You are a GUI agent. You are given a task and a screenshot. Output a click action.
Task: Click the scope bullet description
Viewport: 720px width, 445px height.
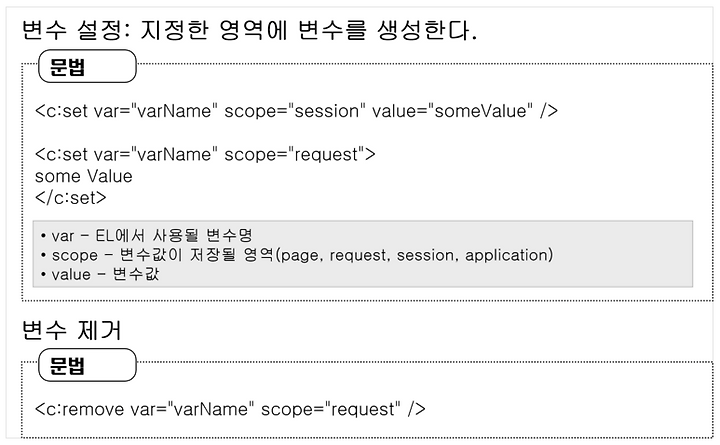click(297, 255)
